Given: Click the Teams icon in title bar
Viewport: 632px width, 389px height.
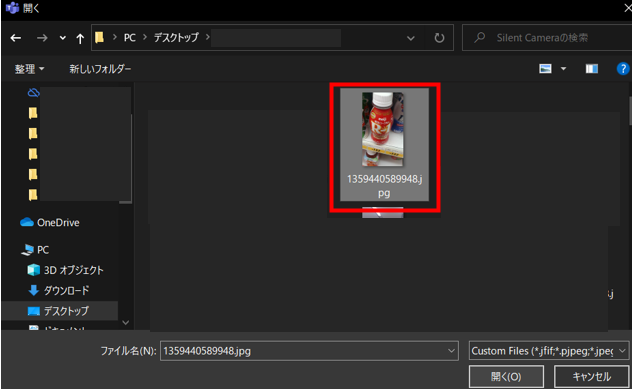Looking at the screenshot, I should 12,8.
